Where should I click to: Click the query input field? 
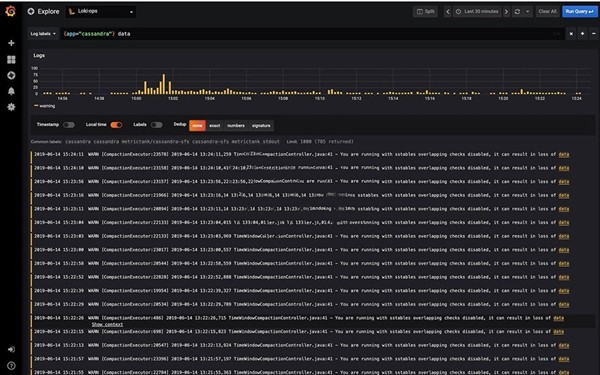pyautogui.click(x=312, y=34)
